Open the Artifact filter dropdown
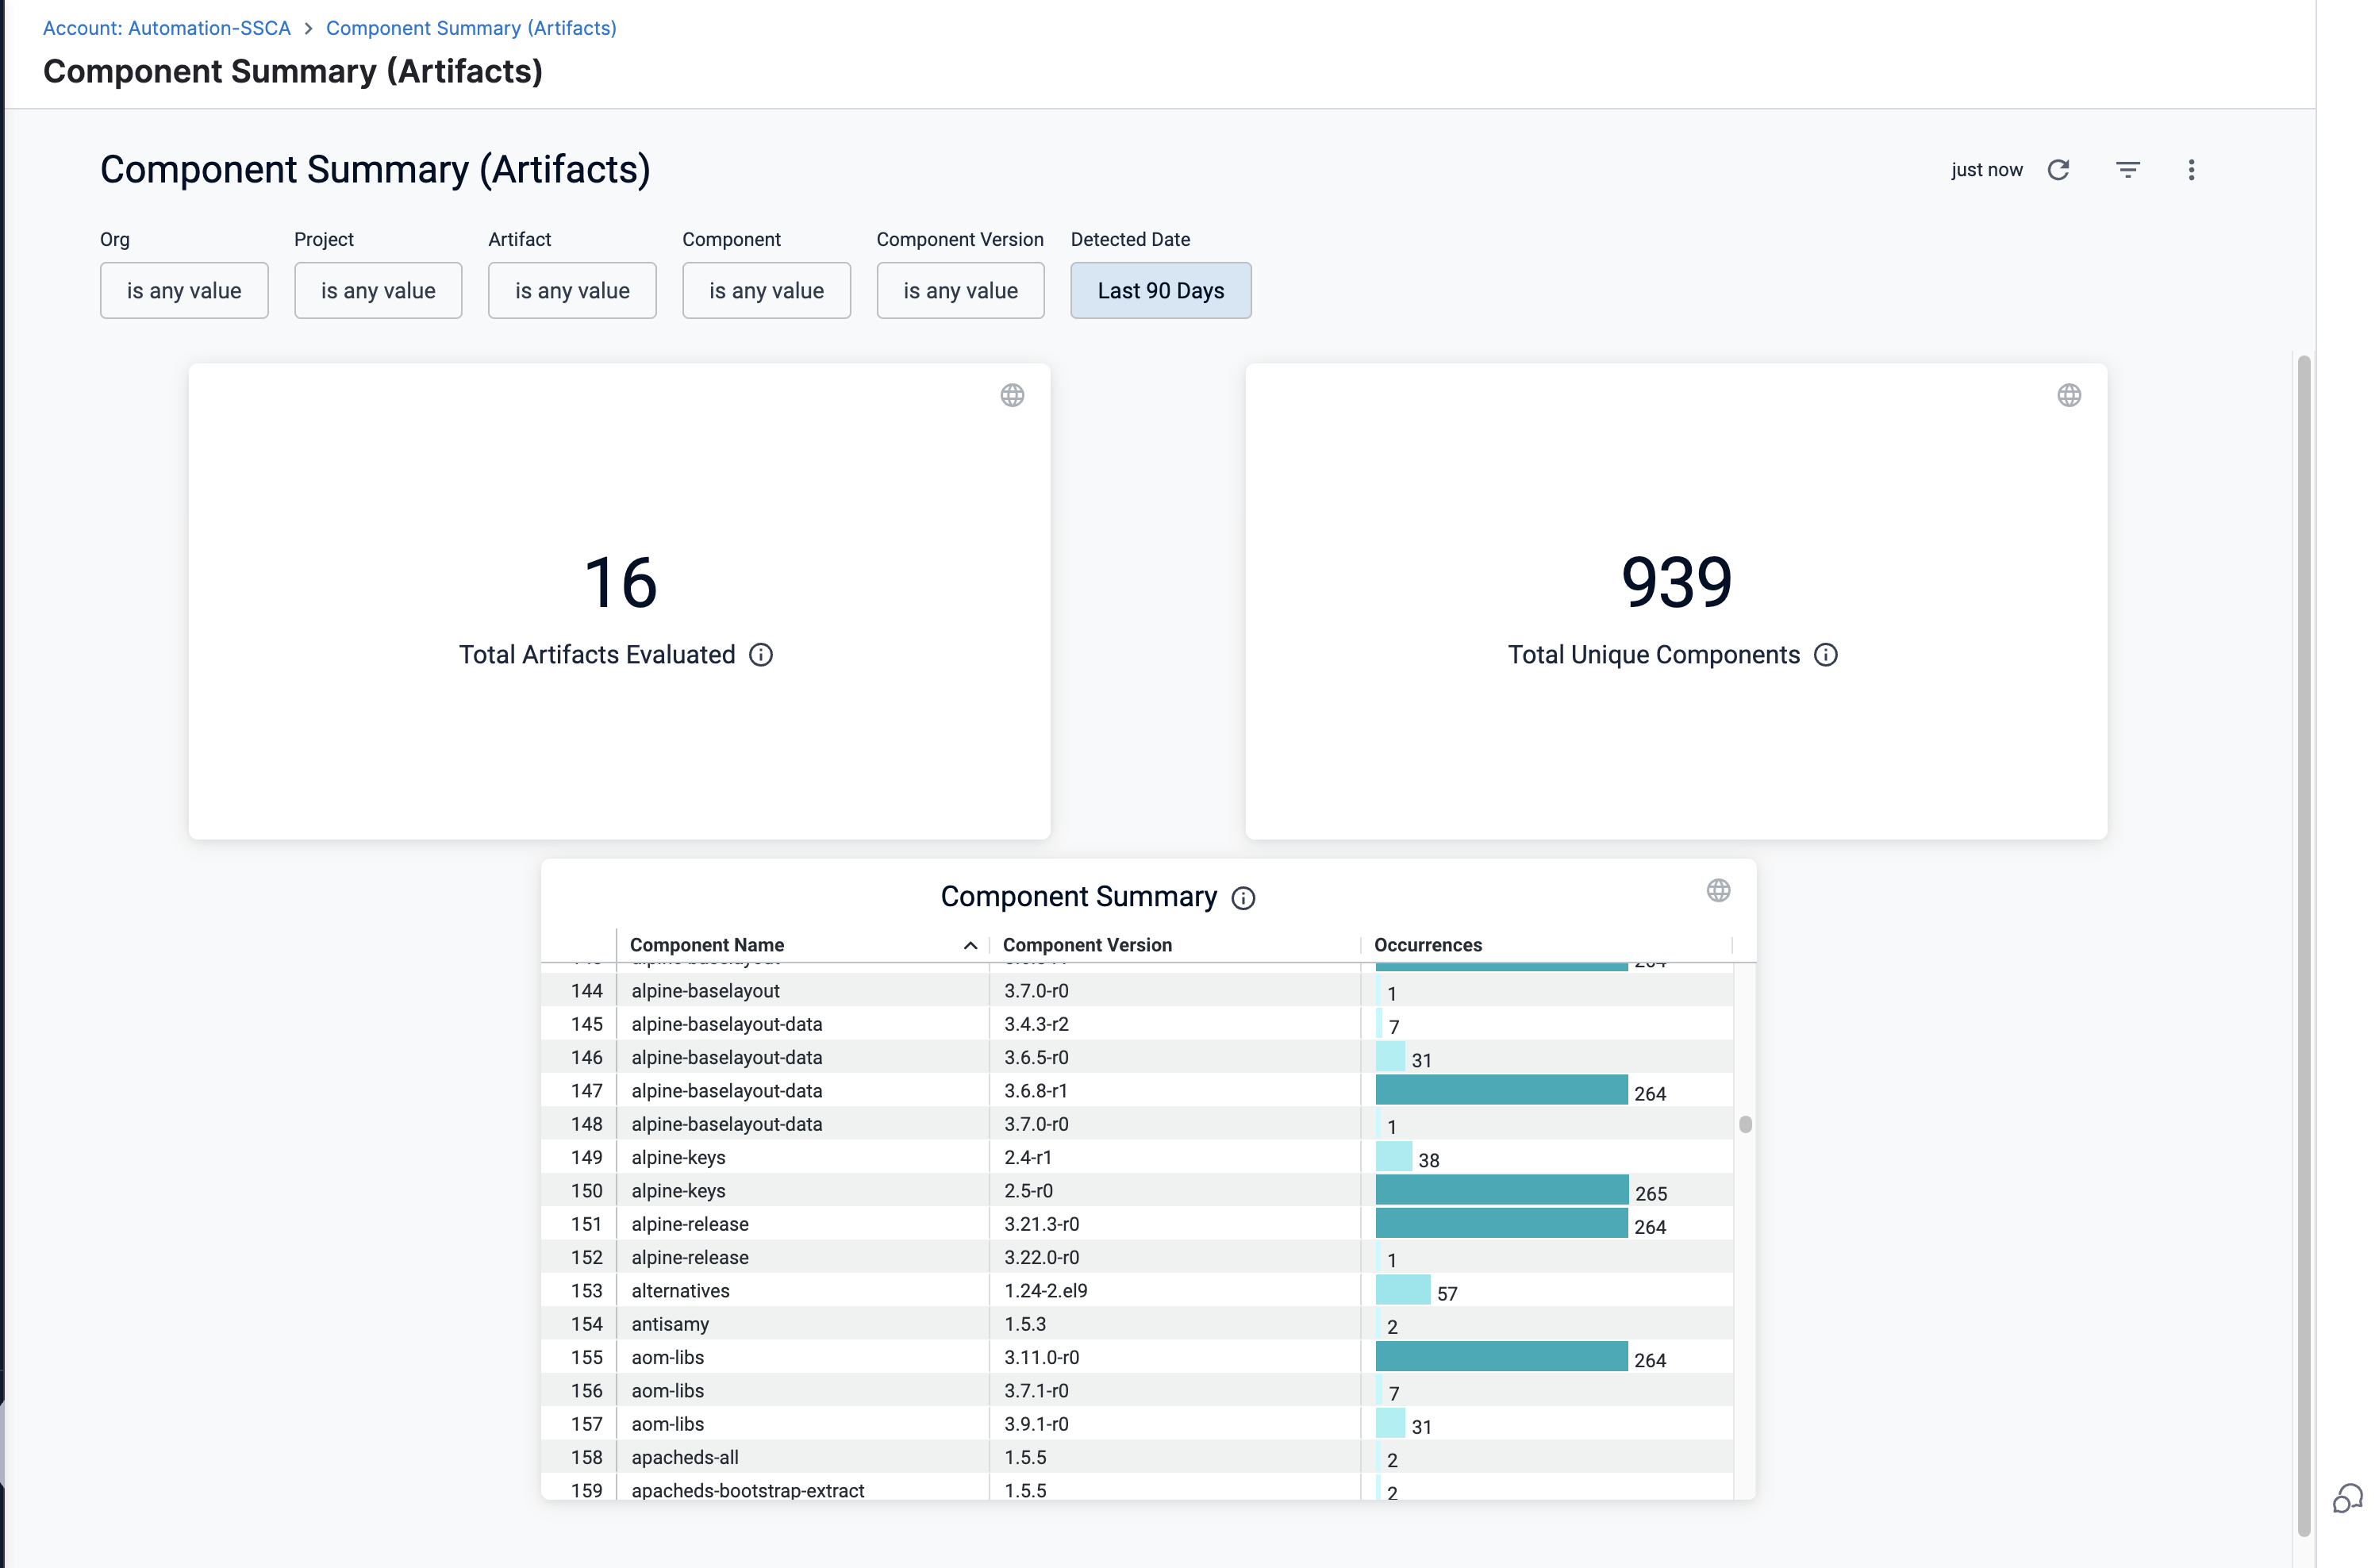Screen dimensions: 2379x1568 pos(572,291)
